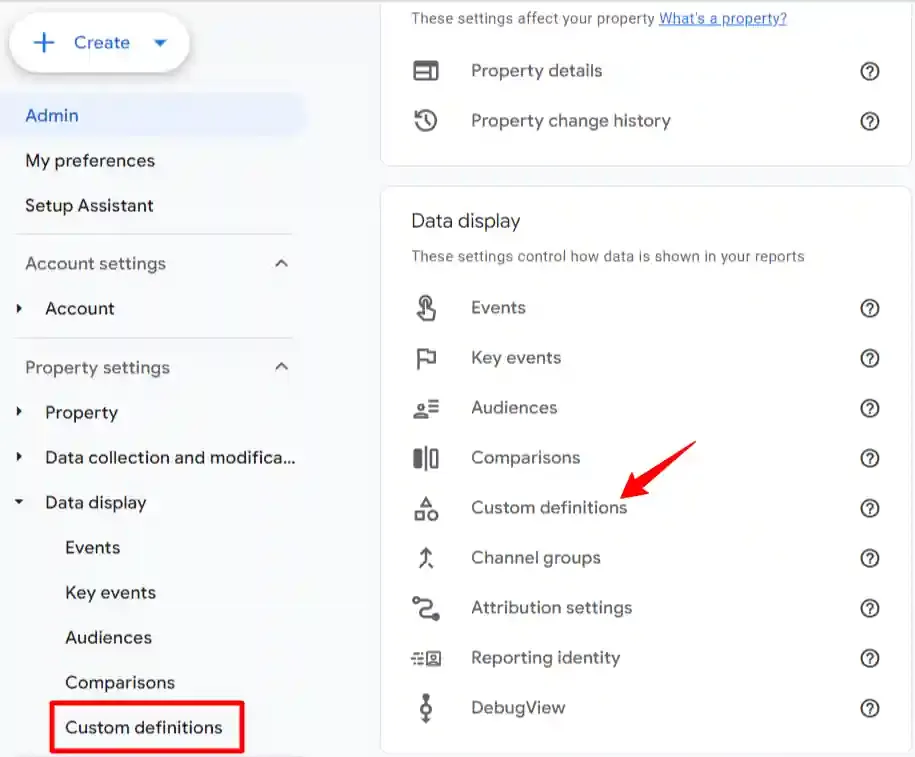Click the Events touch icon

[426, 308]
